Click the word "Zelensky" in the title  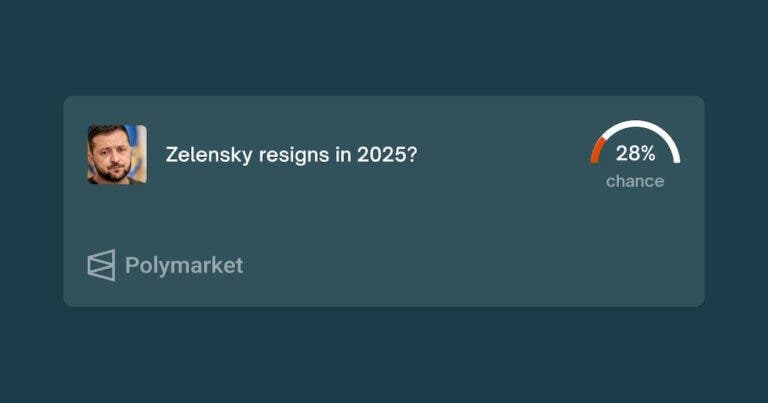(x=209, y=155)
